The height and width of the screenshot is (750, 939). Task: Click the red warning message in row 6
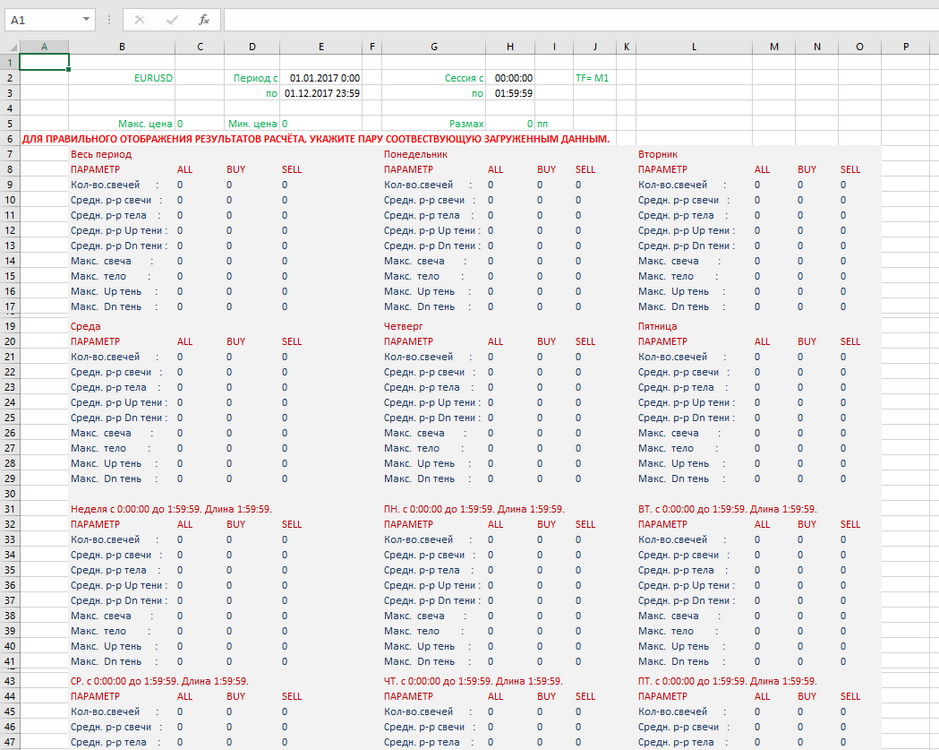[x=316, y=139]
